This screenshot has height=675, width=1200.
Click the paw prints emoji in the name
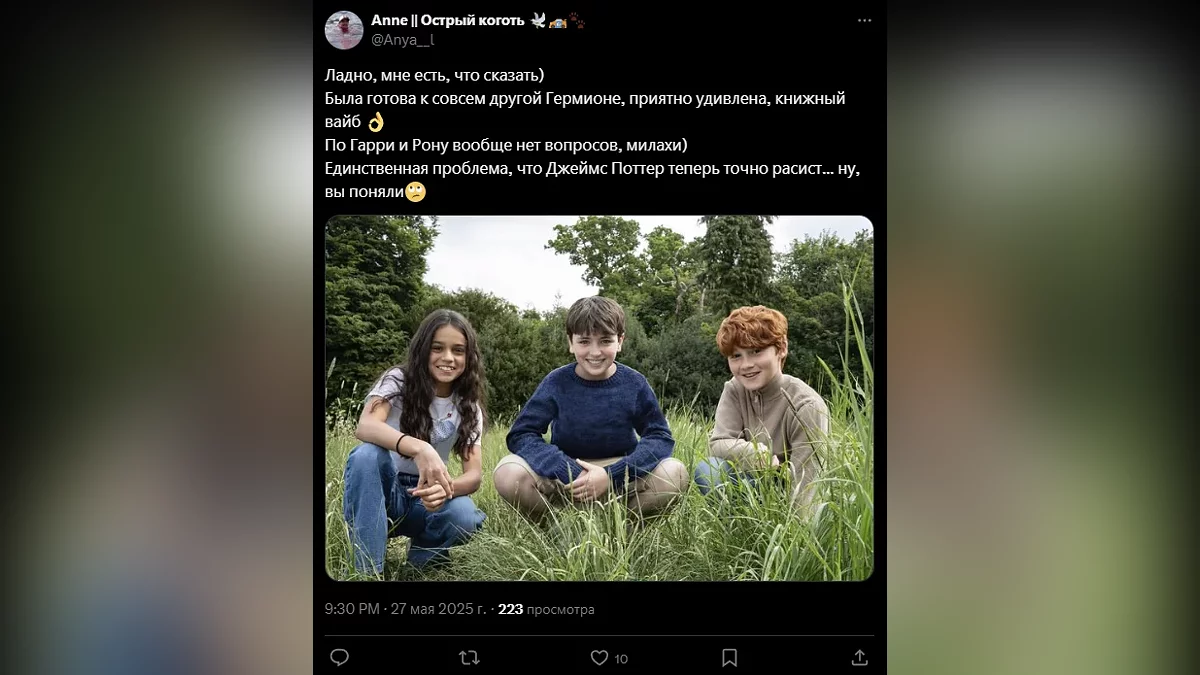tap(578, 20)
